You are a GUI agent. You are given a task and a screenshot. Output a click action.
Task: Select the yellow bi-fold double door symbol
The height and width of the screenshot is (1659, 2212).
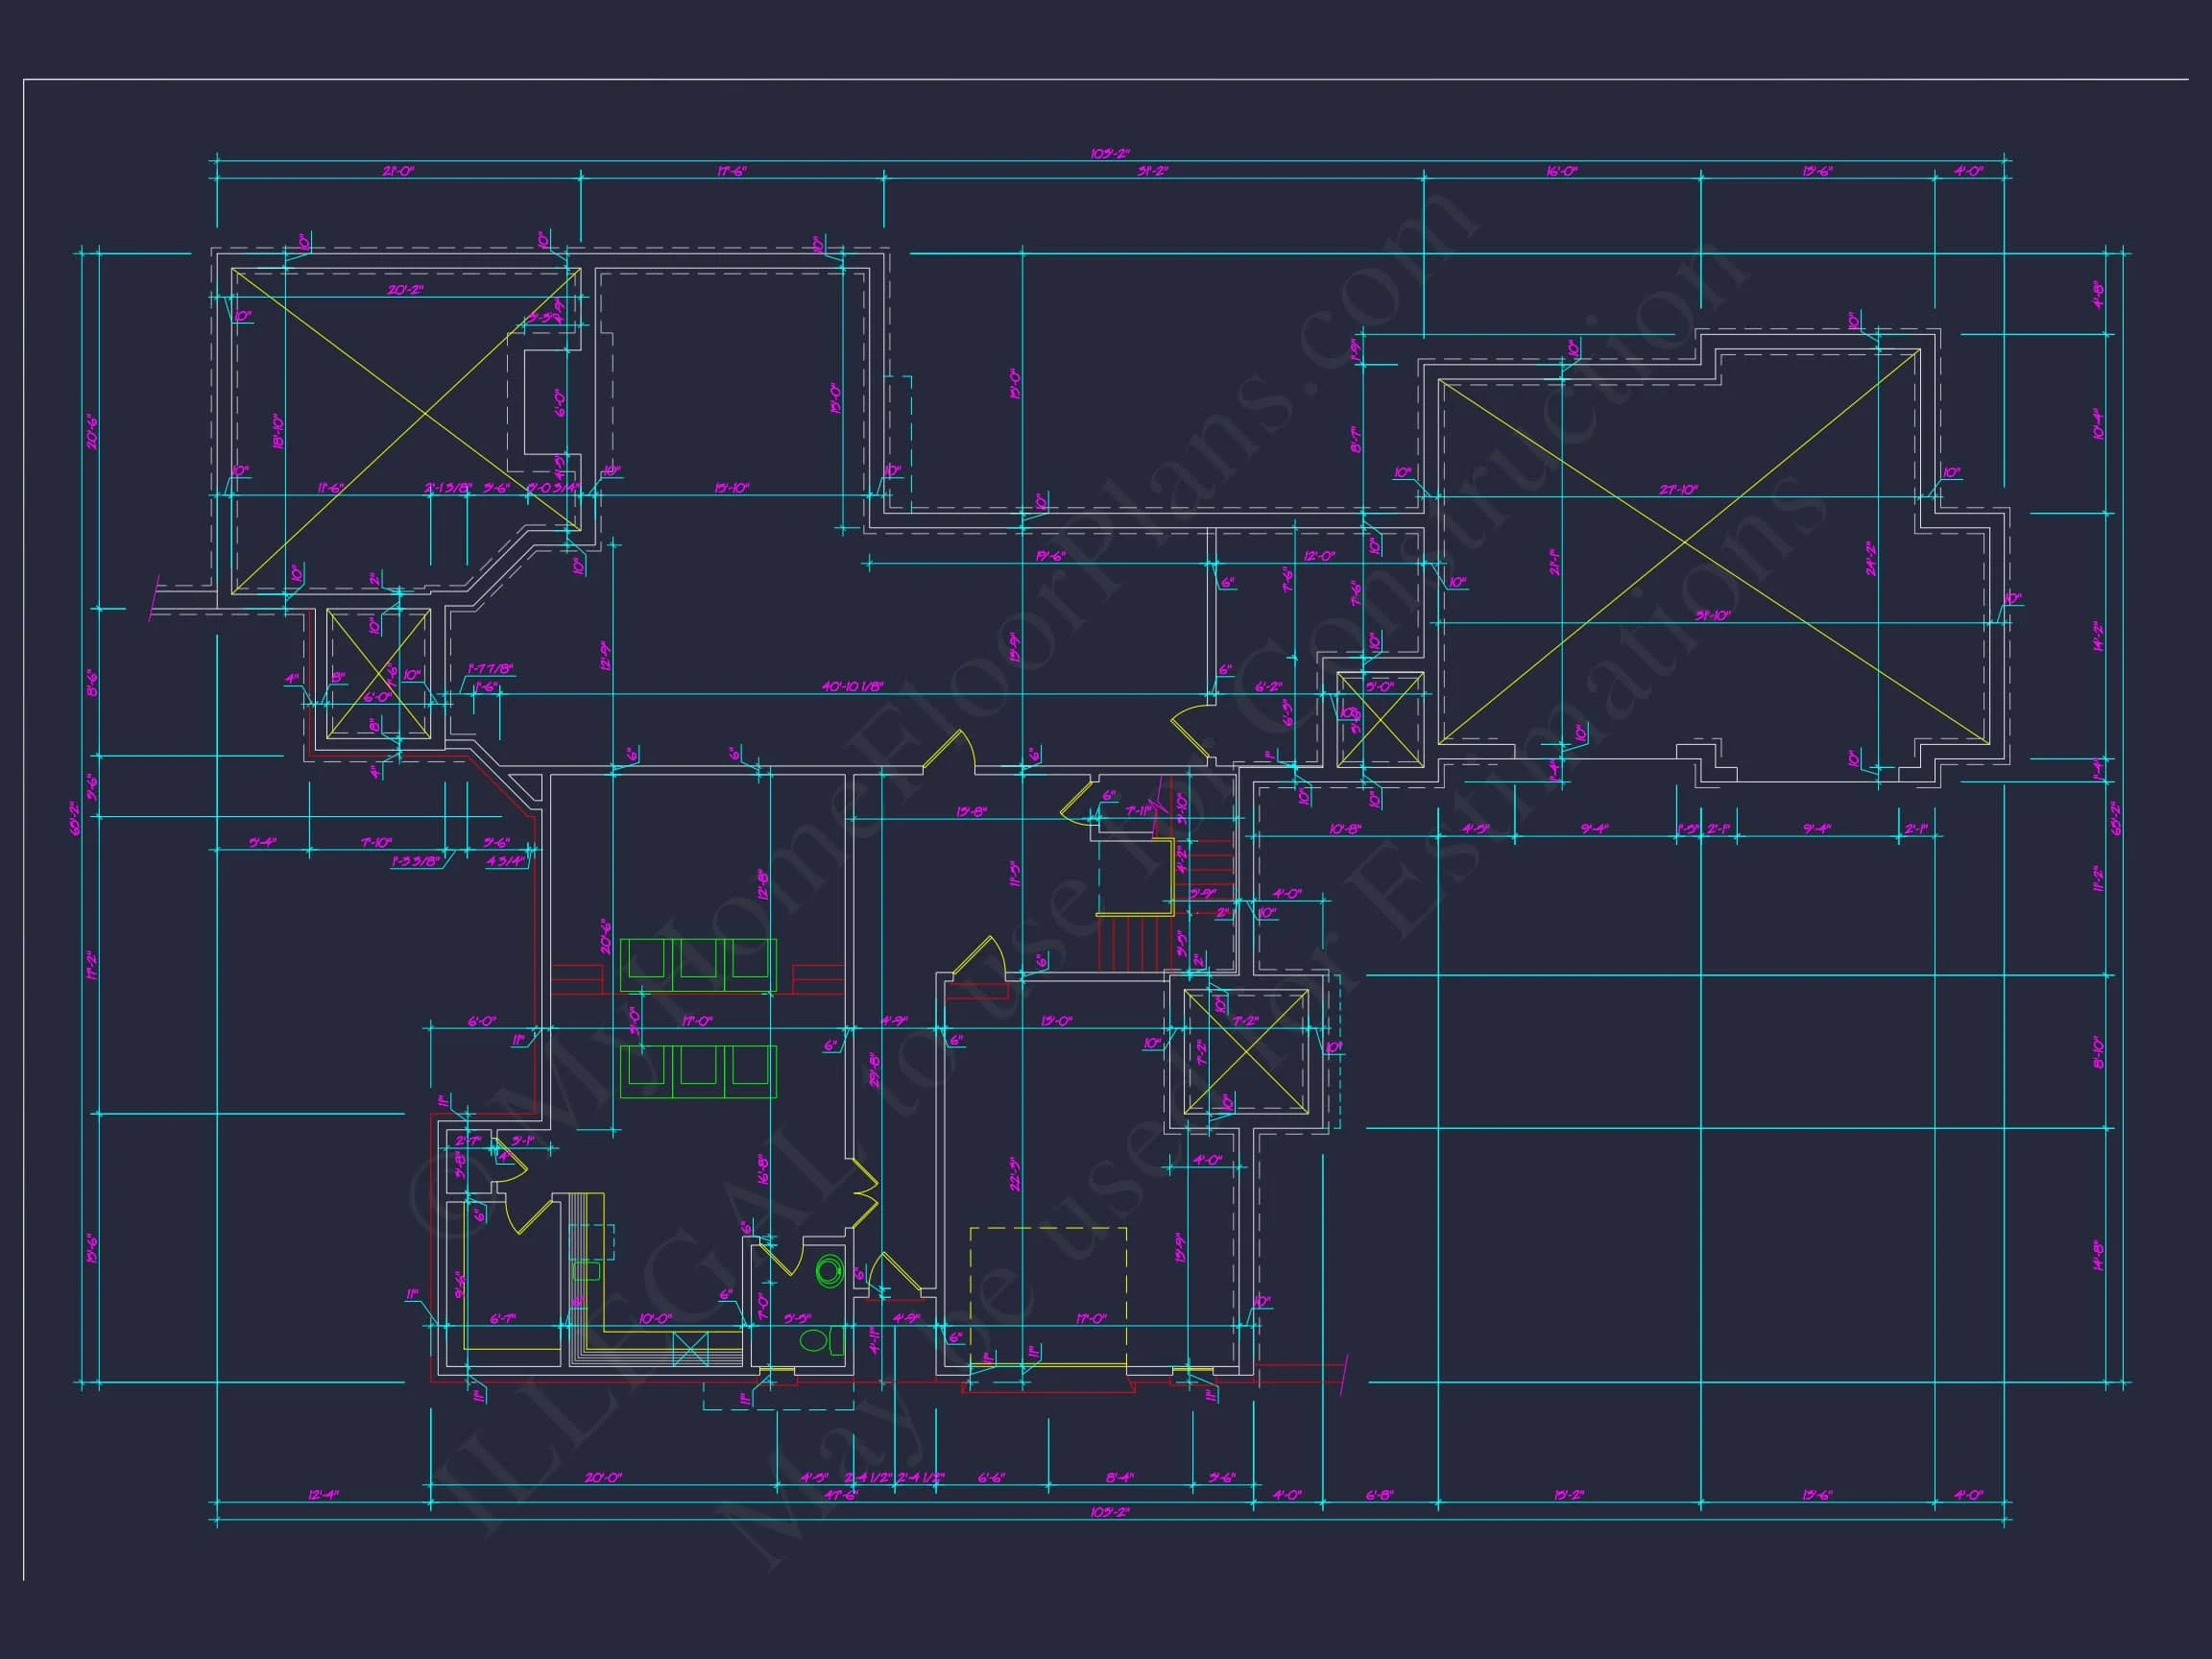coord(863,1192)
